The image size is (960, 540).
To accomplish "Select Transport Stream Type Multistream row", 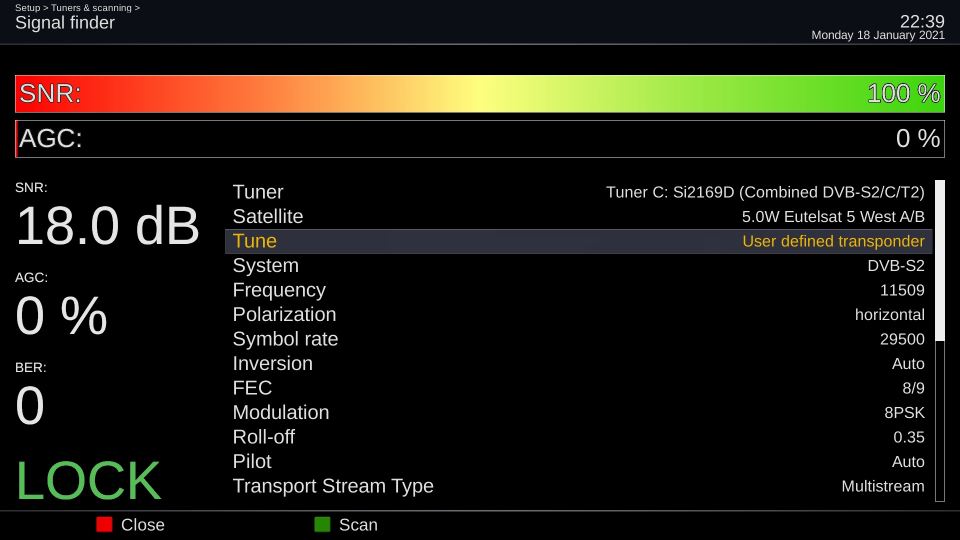I will point(578,486).
